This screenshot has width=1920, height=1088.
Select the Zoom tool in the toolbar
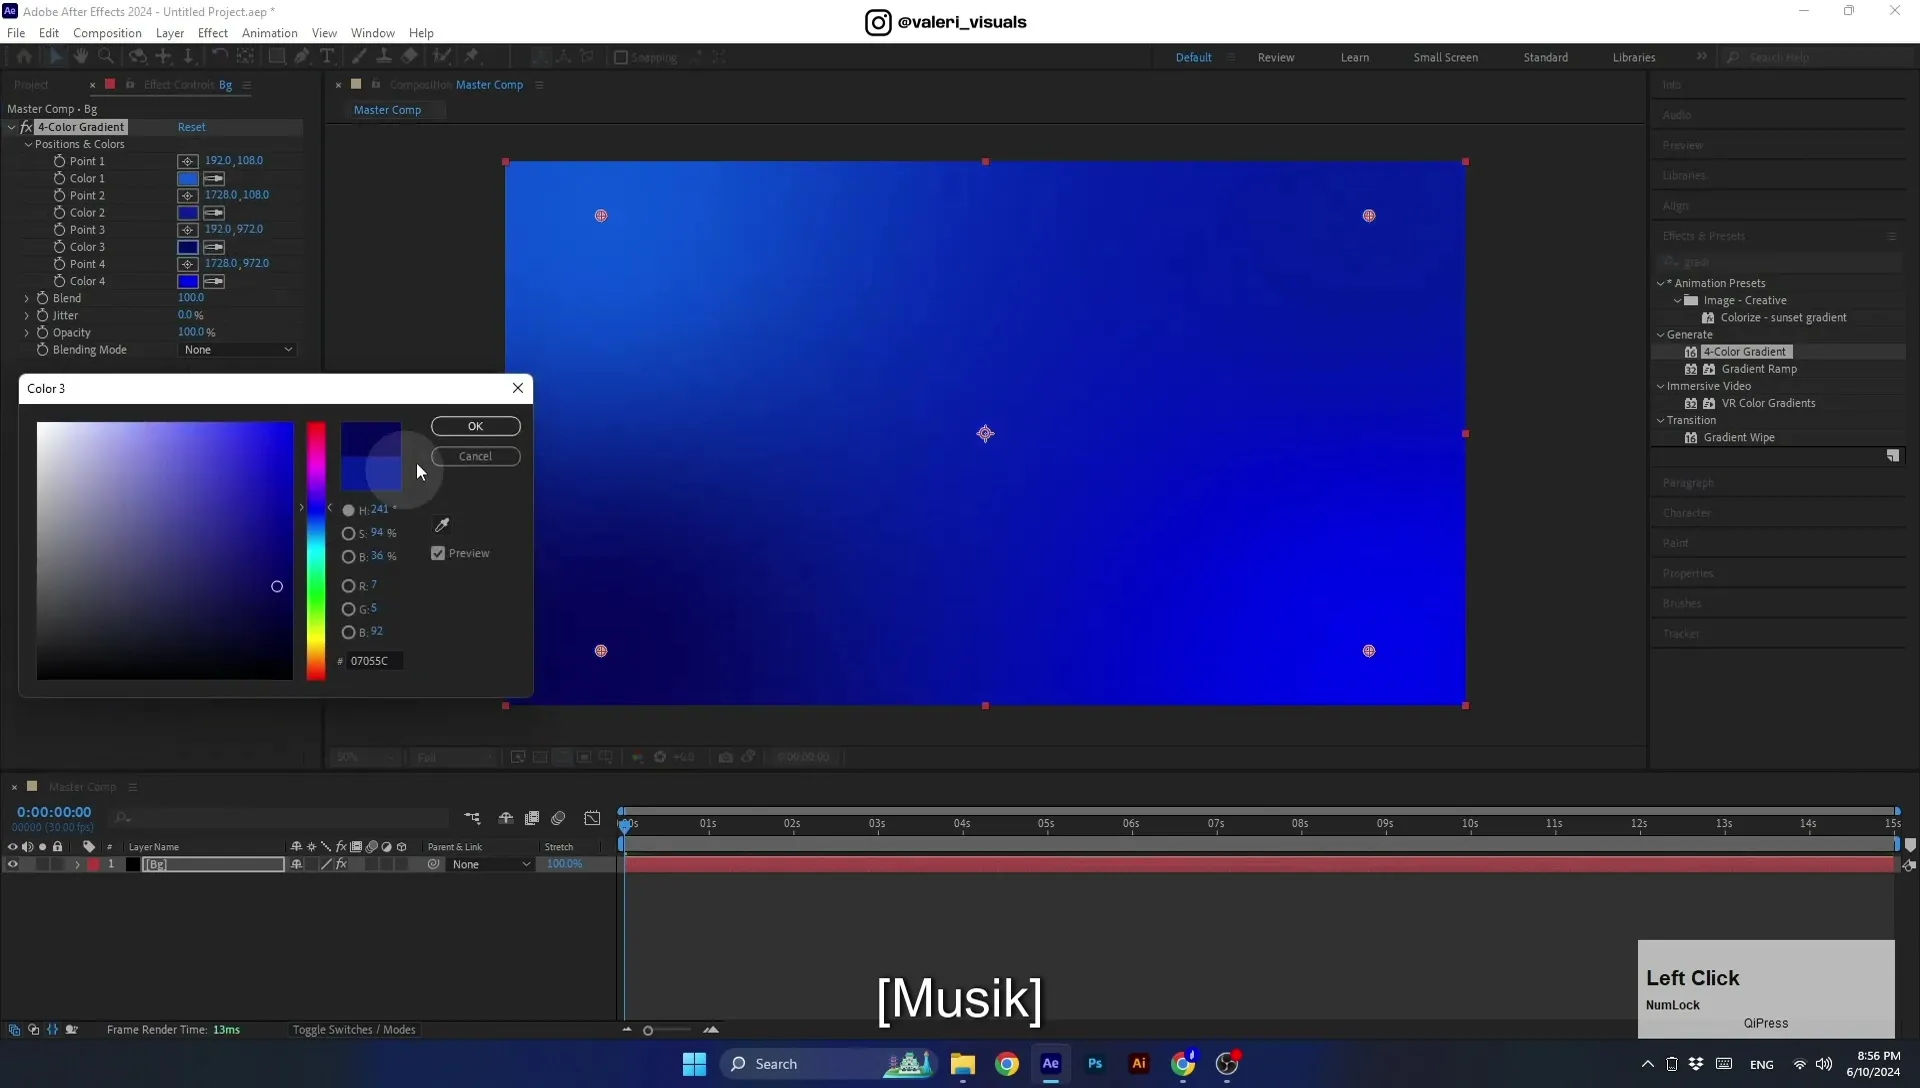pyautogui.click(x=105, y=57)
